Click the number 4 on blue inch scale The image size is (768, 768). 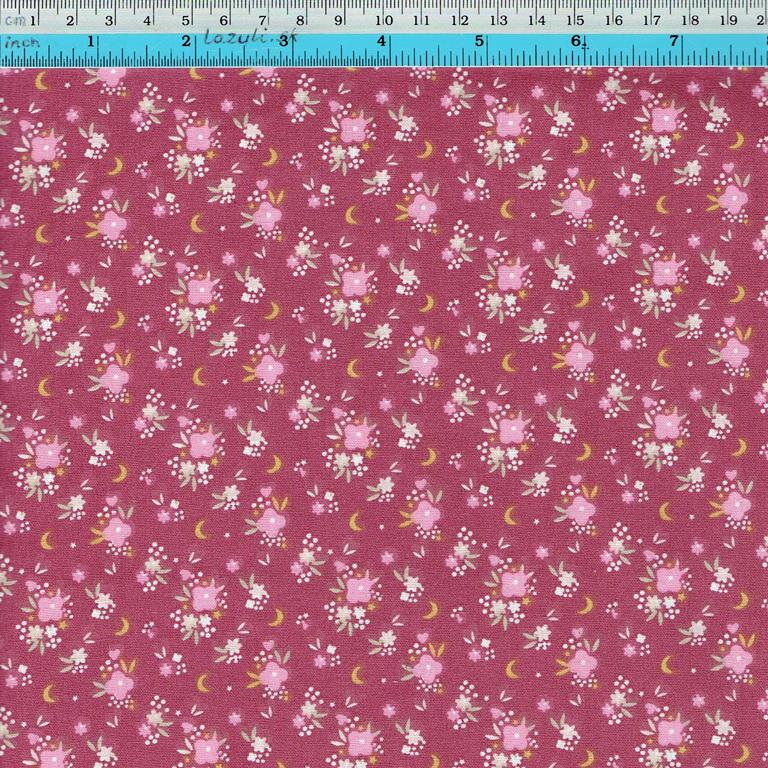click(x=382, y=41)
